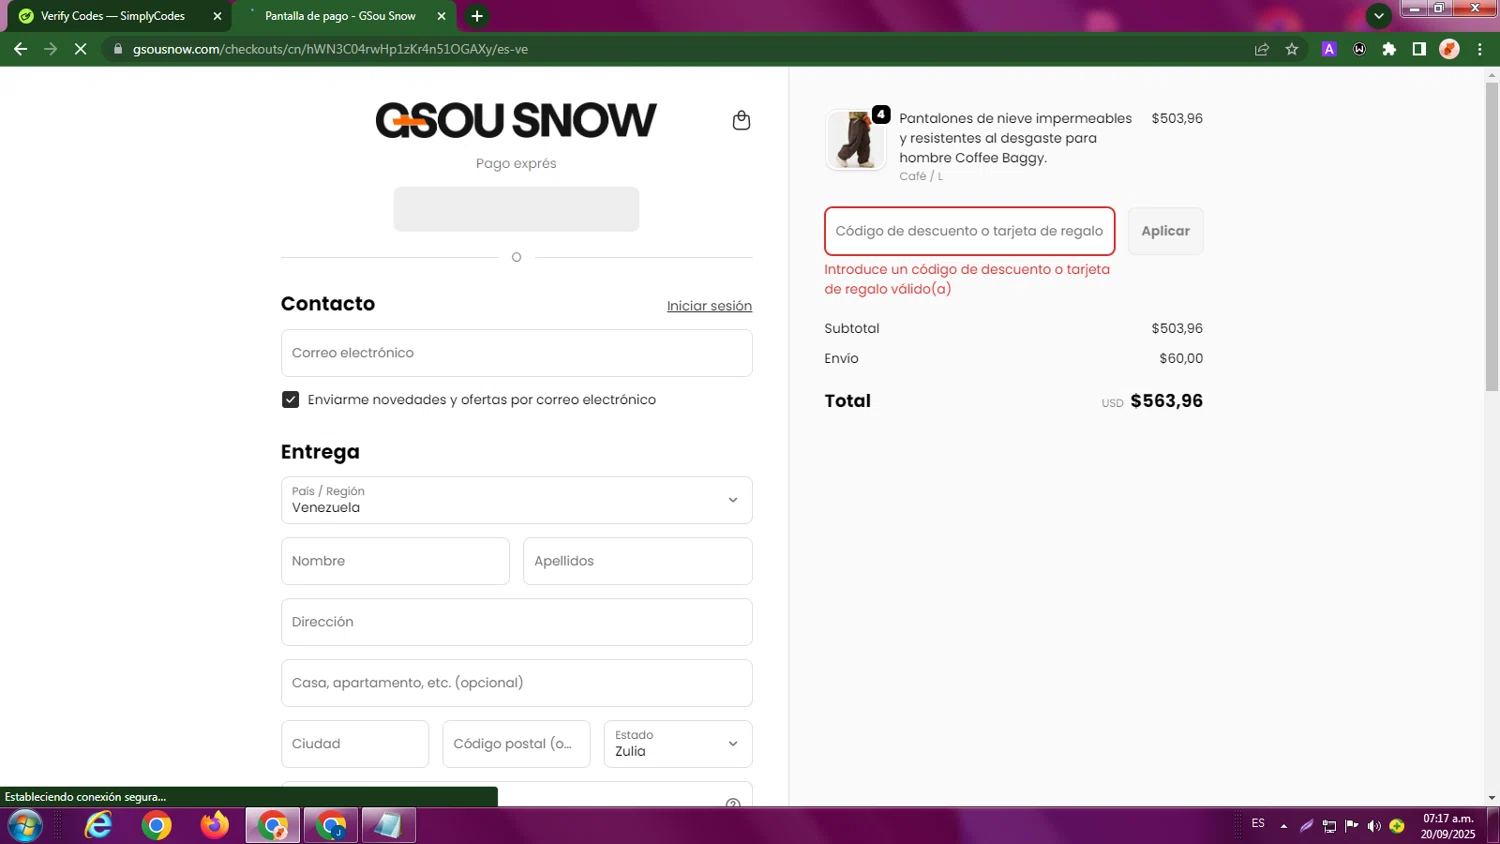Screen dimensions: 1500x844
Task: Click the page vertical scrollbar thumb
Action: pos(1491,237)
